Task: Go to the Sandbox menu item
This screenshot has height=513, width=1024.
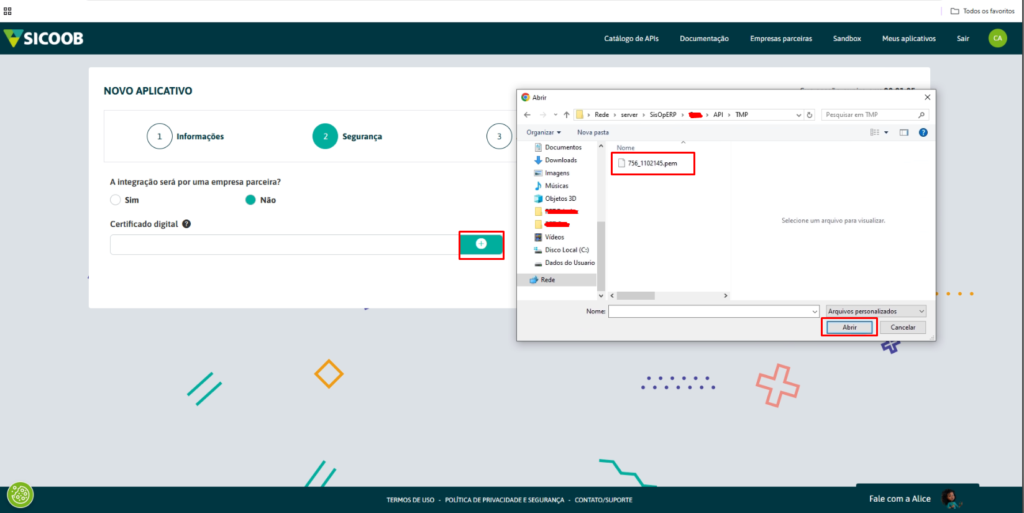Action: pos(846,38)
